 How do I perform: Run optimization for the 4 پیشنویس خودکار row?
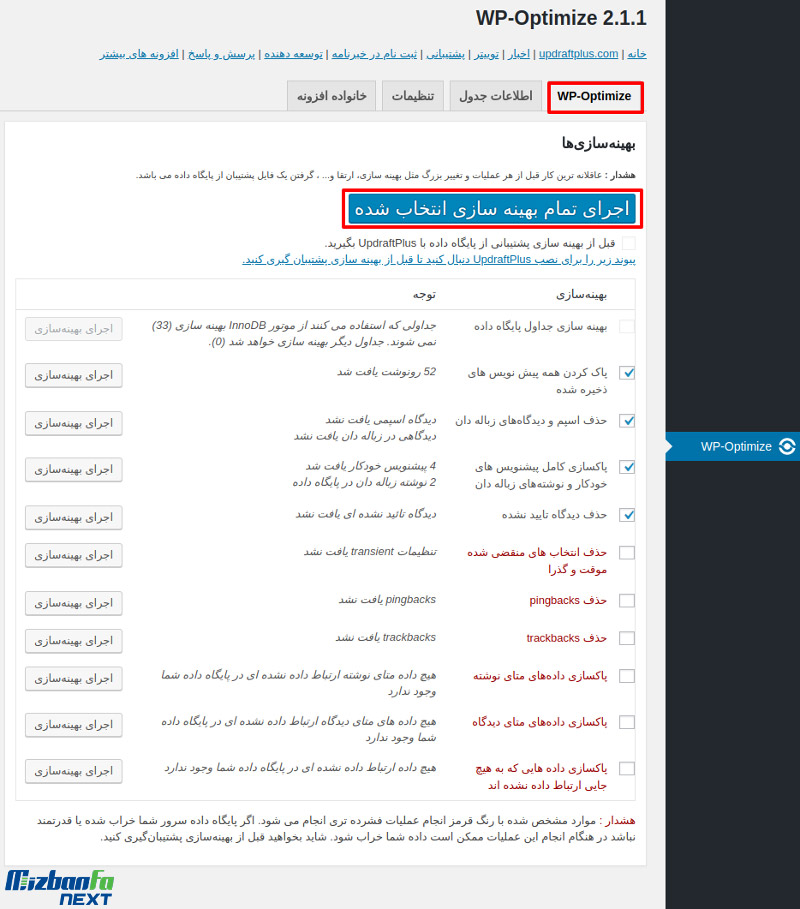pyautogui.click(x=74, y=470)
